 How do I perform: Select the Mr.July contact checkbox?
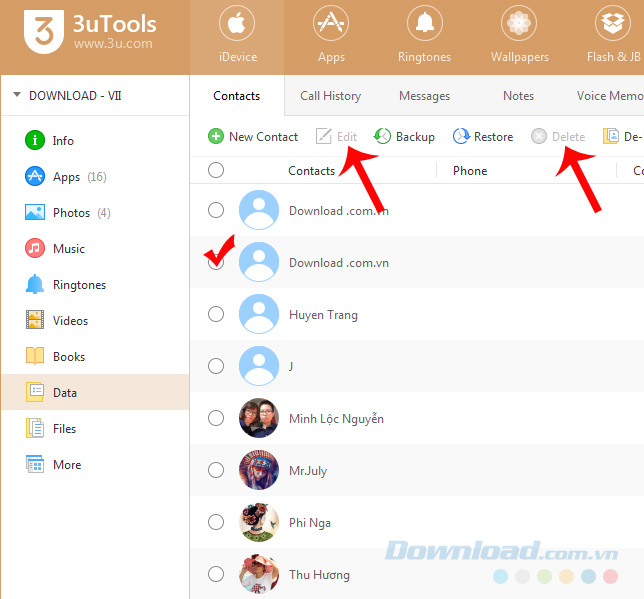click(x=216, y=470)
